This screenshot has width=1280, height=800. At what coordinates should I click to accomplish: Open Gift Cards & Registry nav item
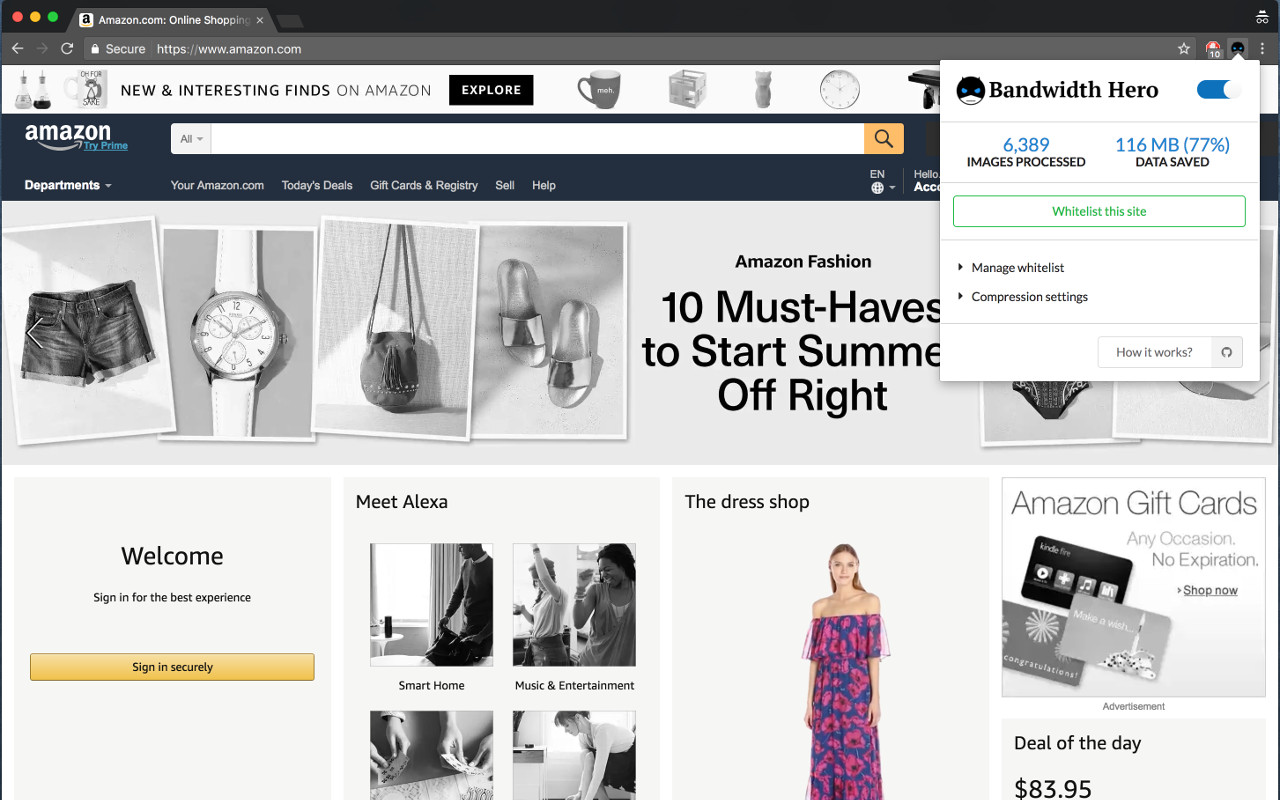(424, 185)
